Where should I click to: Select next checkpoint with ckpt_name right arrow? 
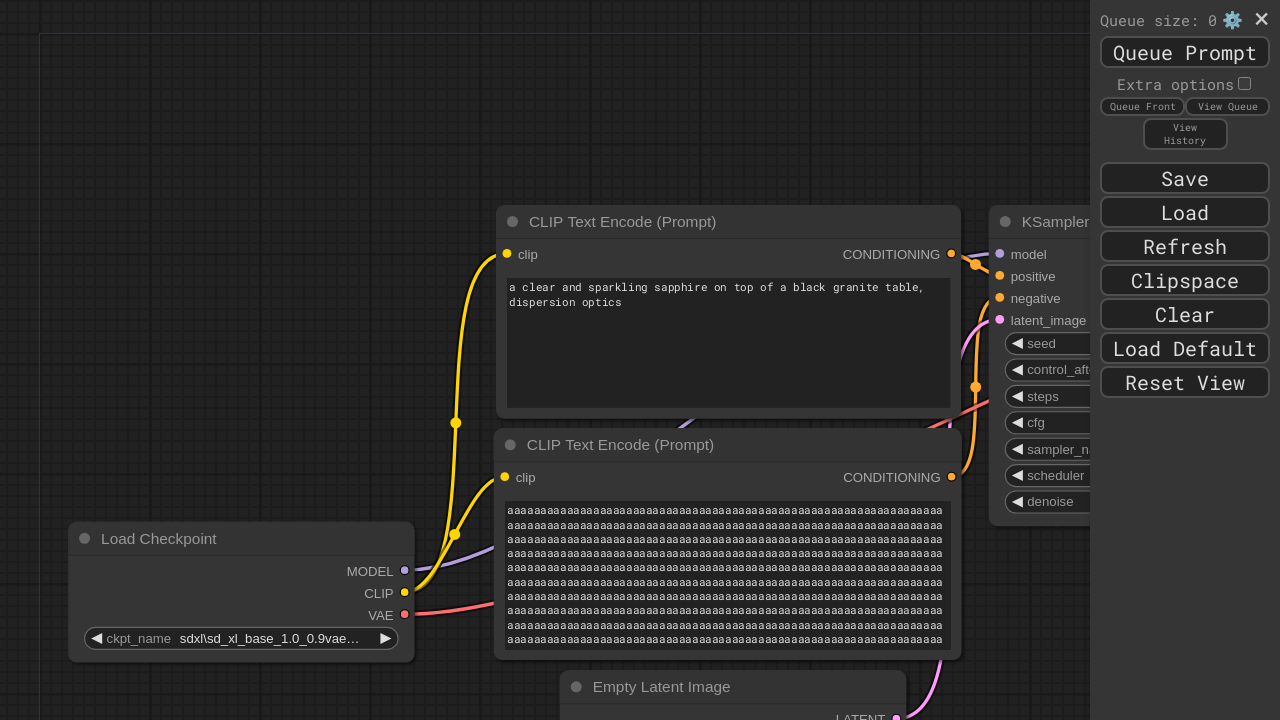(x=385, y=638)
